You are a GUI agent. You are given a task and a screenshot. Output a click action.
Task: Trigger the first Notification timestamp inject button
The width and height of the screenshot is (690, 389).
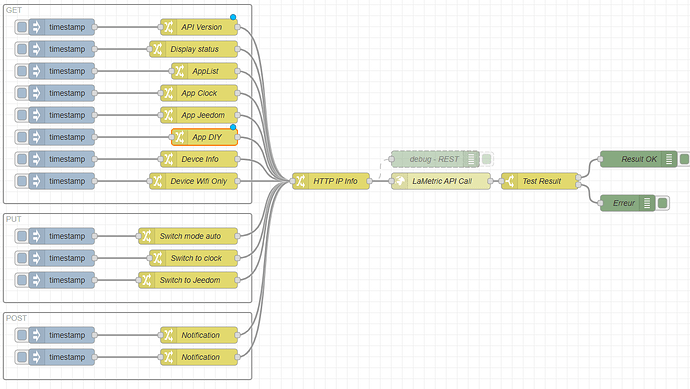(22, 335)
